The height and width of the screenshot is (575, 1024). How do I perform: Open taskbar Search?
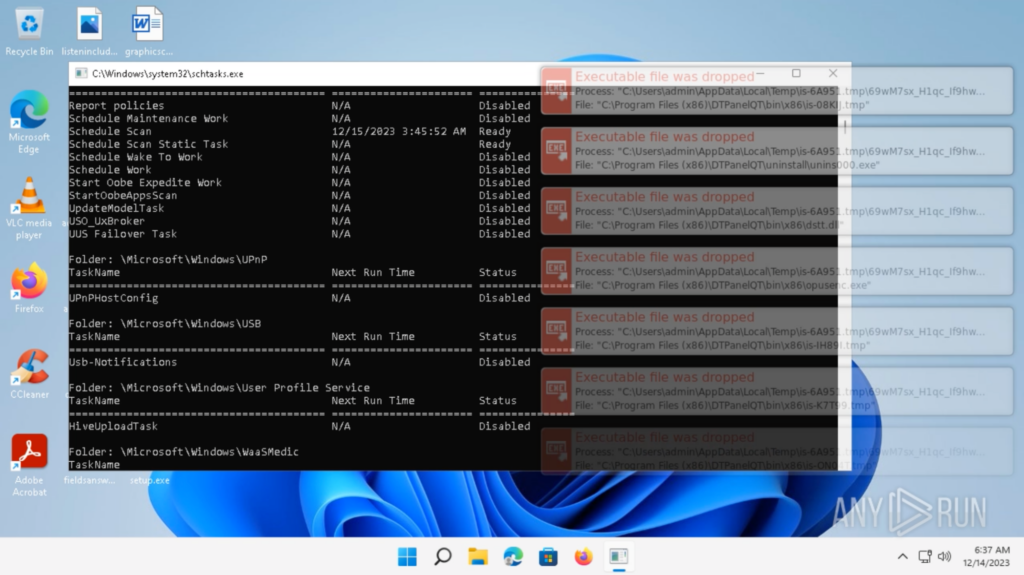click(x=442, y=556)
